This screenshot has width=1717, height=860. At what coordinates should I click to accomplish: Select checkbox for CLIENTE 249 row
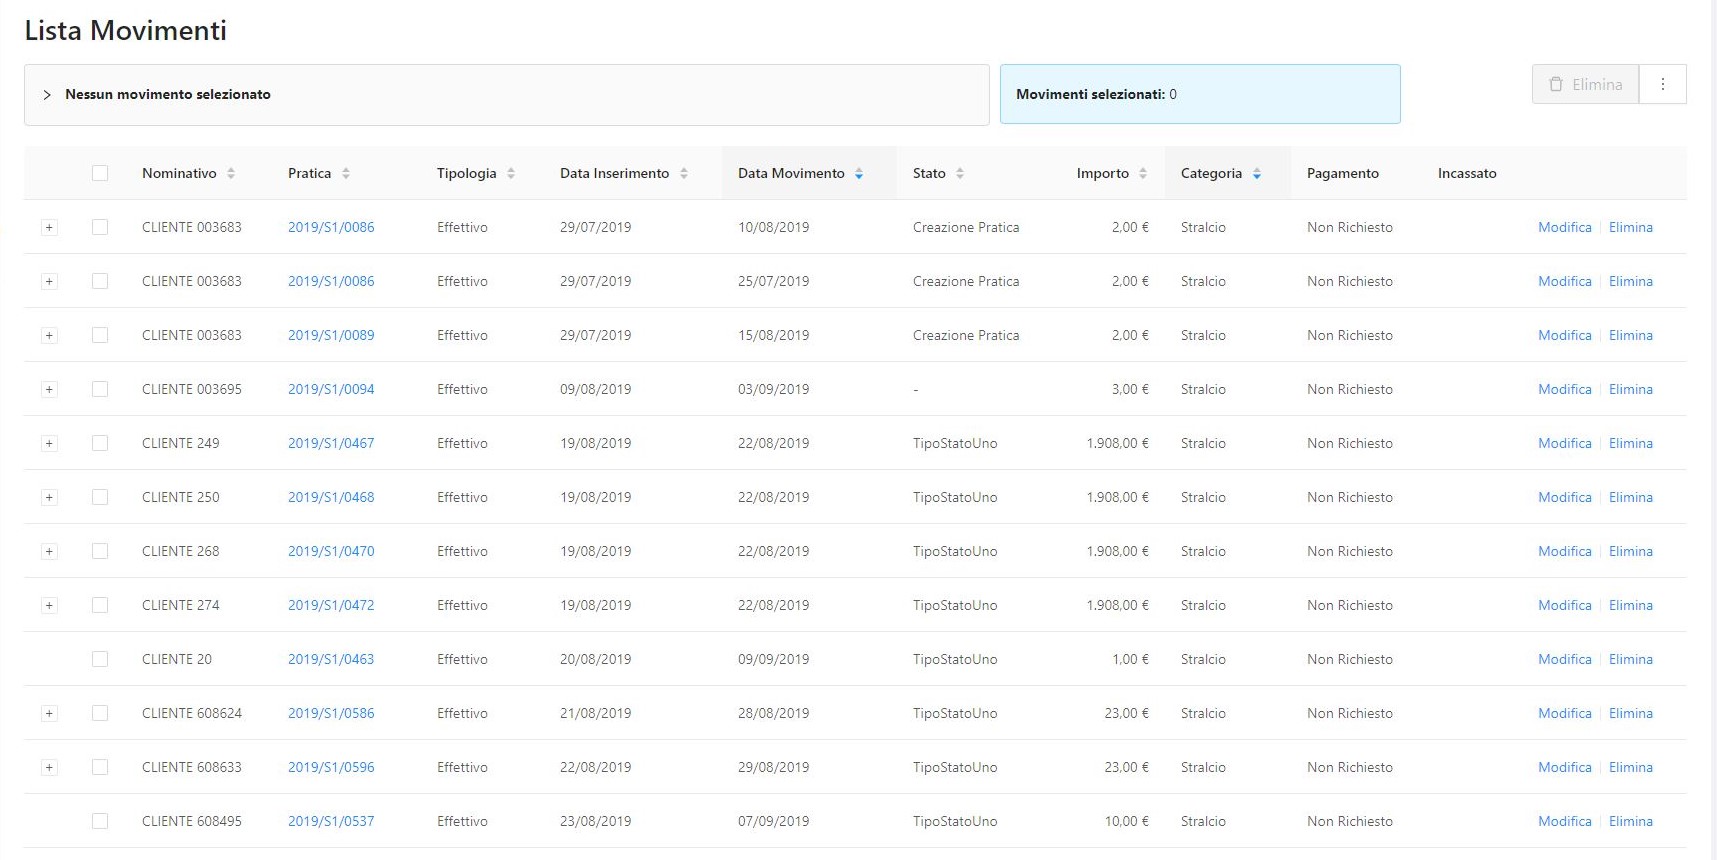100,443
